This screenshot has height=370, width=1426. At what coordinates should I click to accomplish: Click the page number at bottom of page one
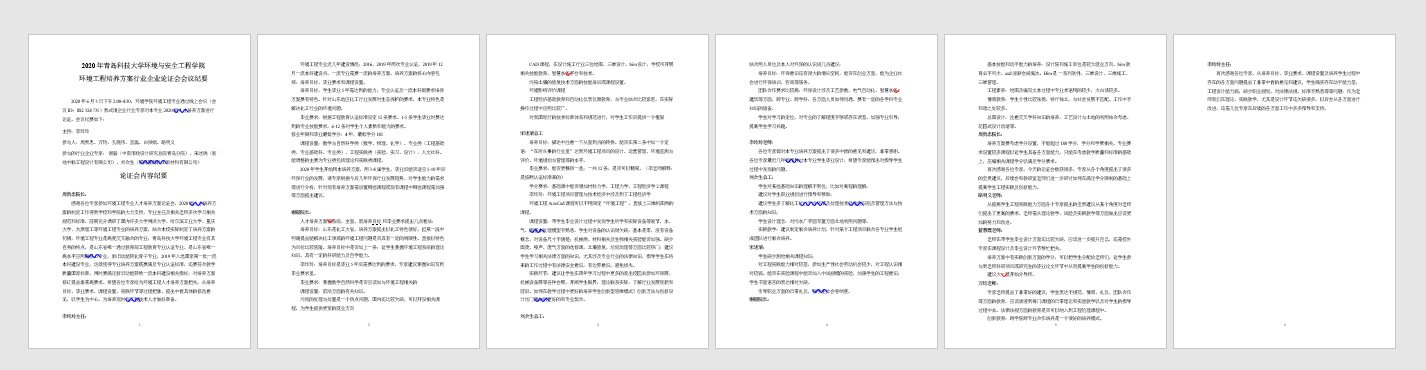[x=139, y=325]
